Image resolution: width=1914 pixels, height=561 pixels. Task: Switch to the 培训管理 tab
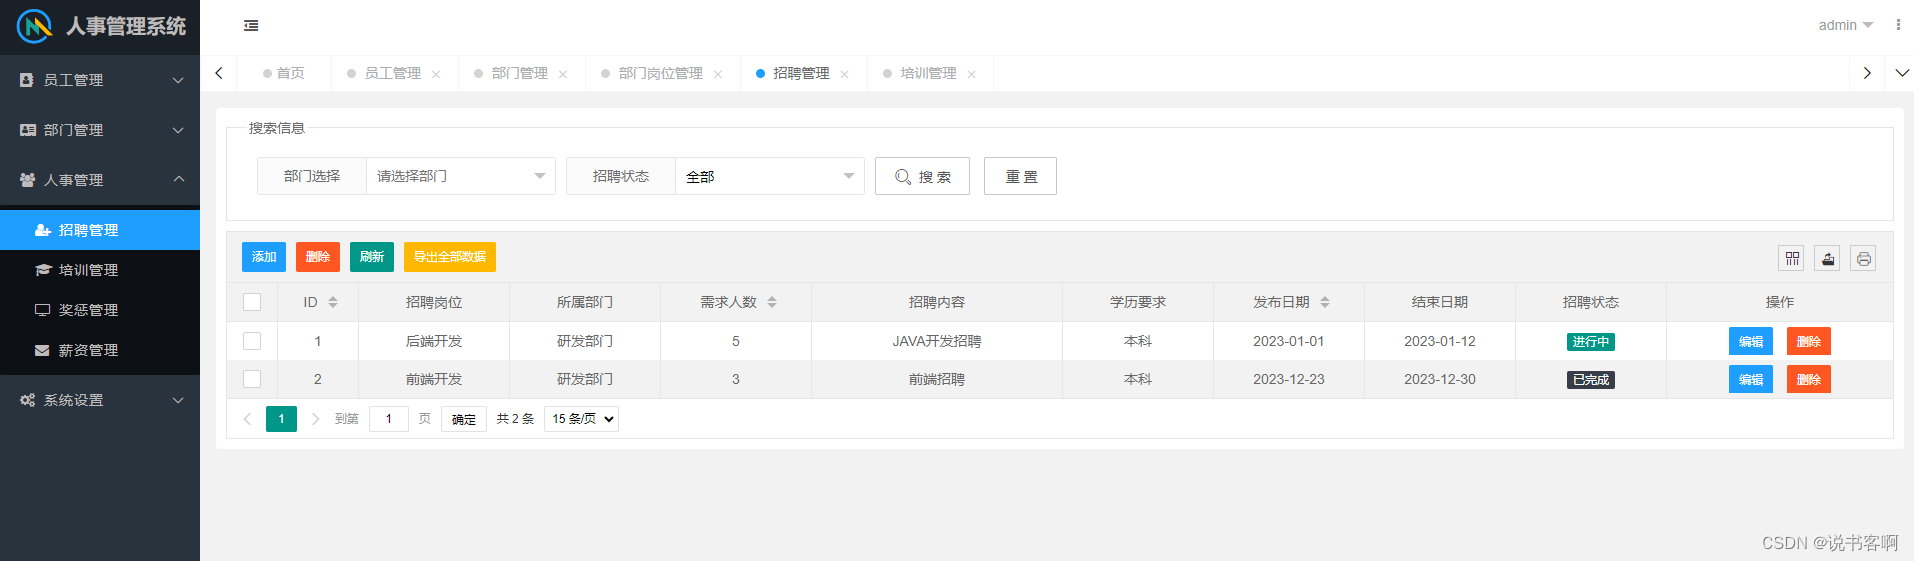[928, 73]
